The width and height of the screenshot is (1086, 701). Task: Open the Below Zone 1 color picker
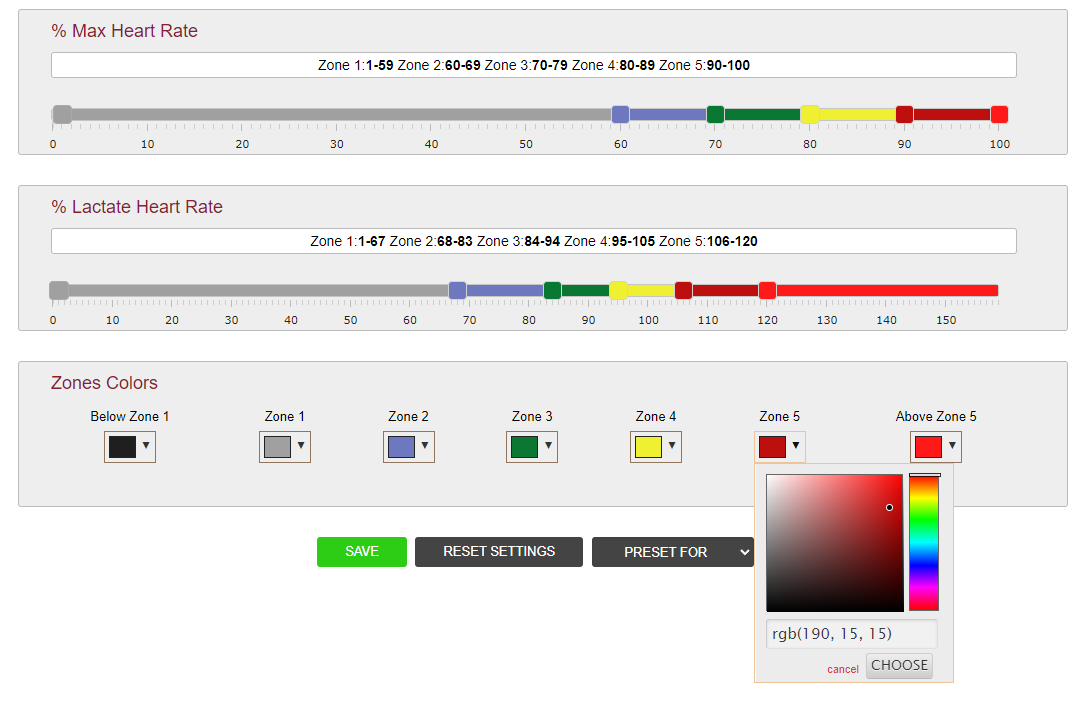(x=130, y=447)
